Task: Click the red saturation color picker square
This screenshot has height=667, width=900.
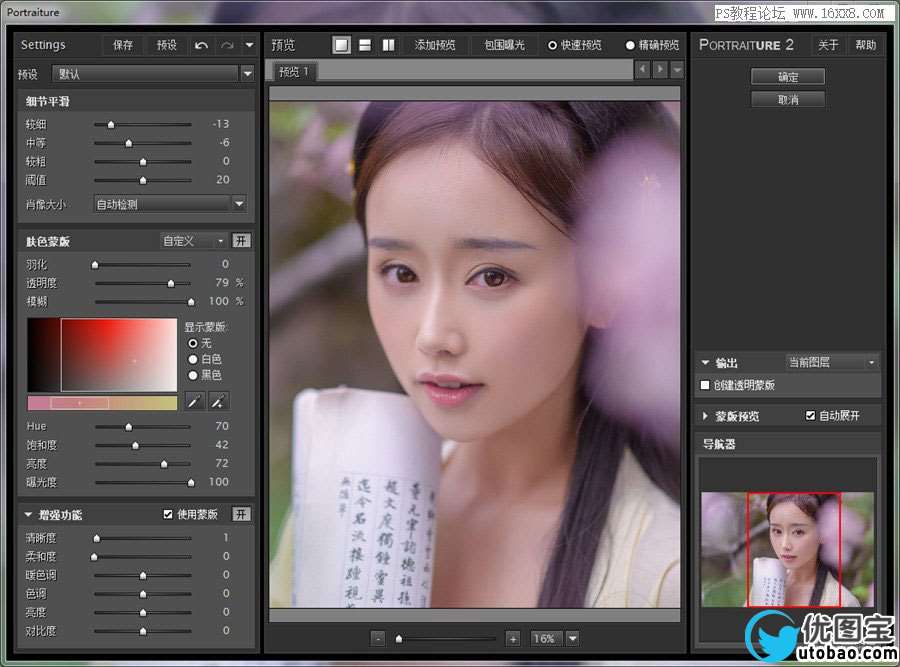Action: point(119,355)
